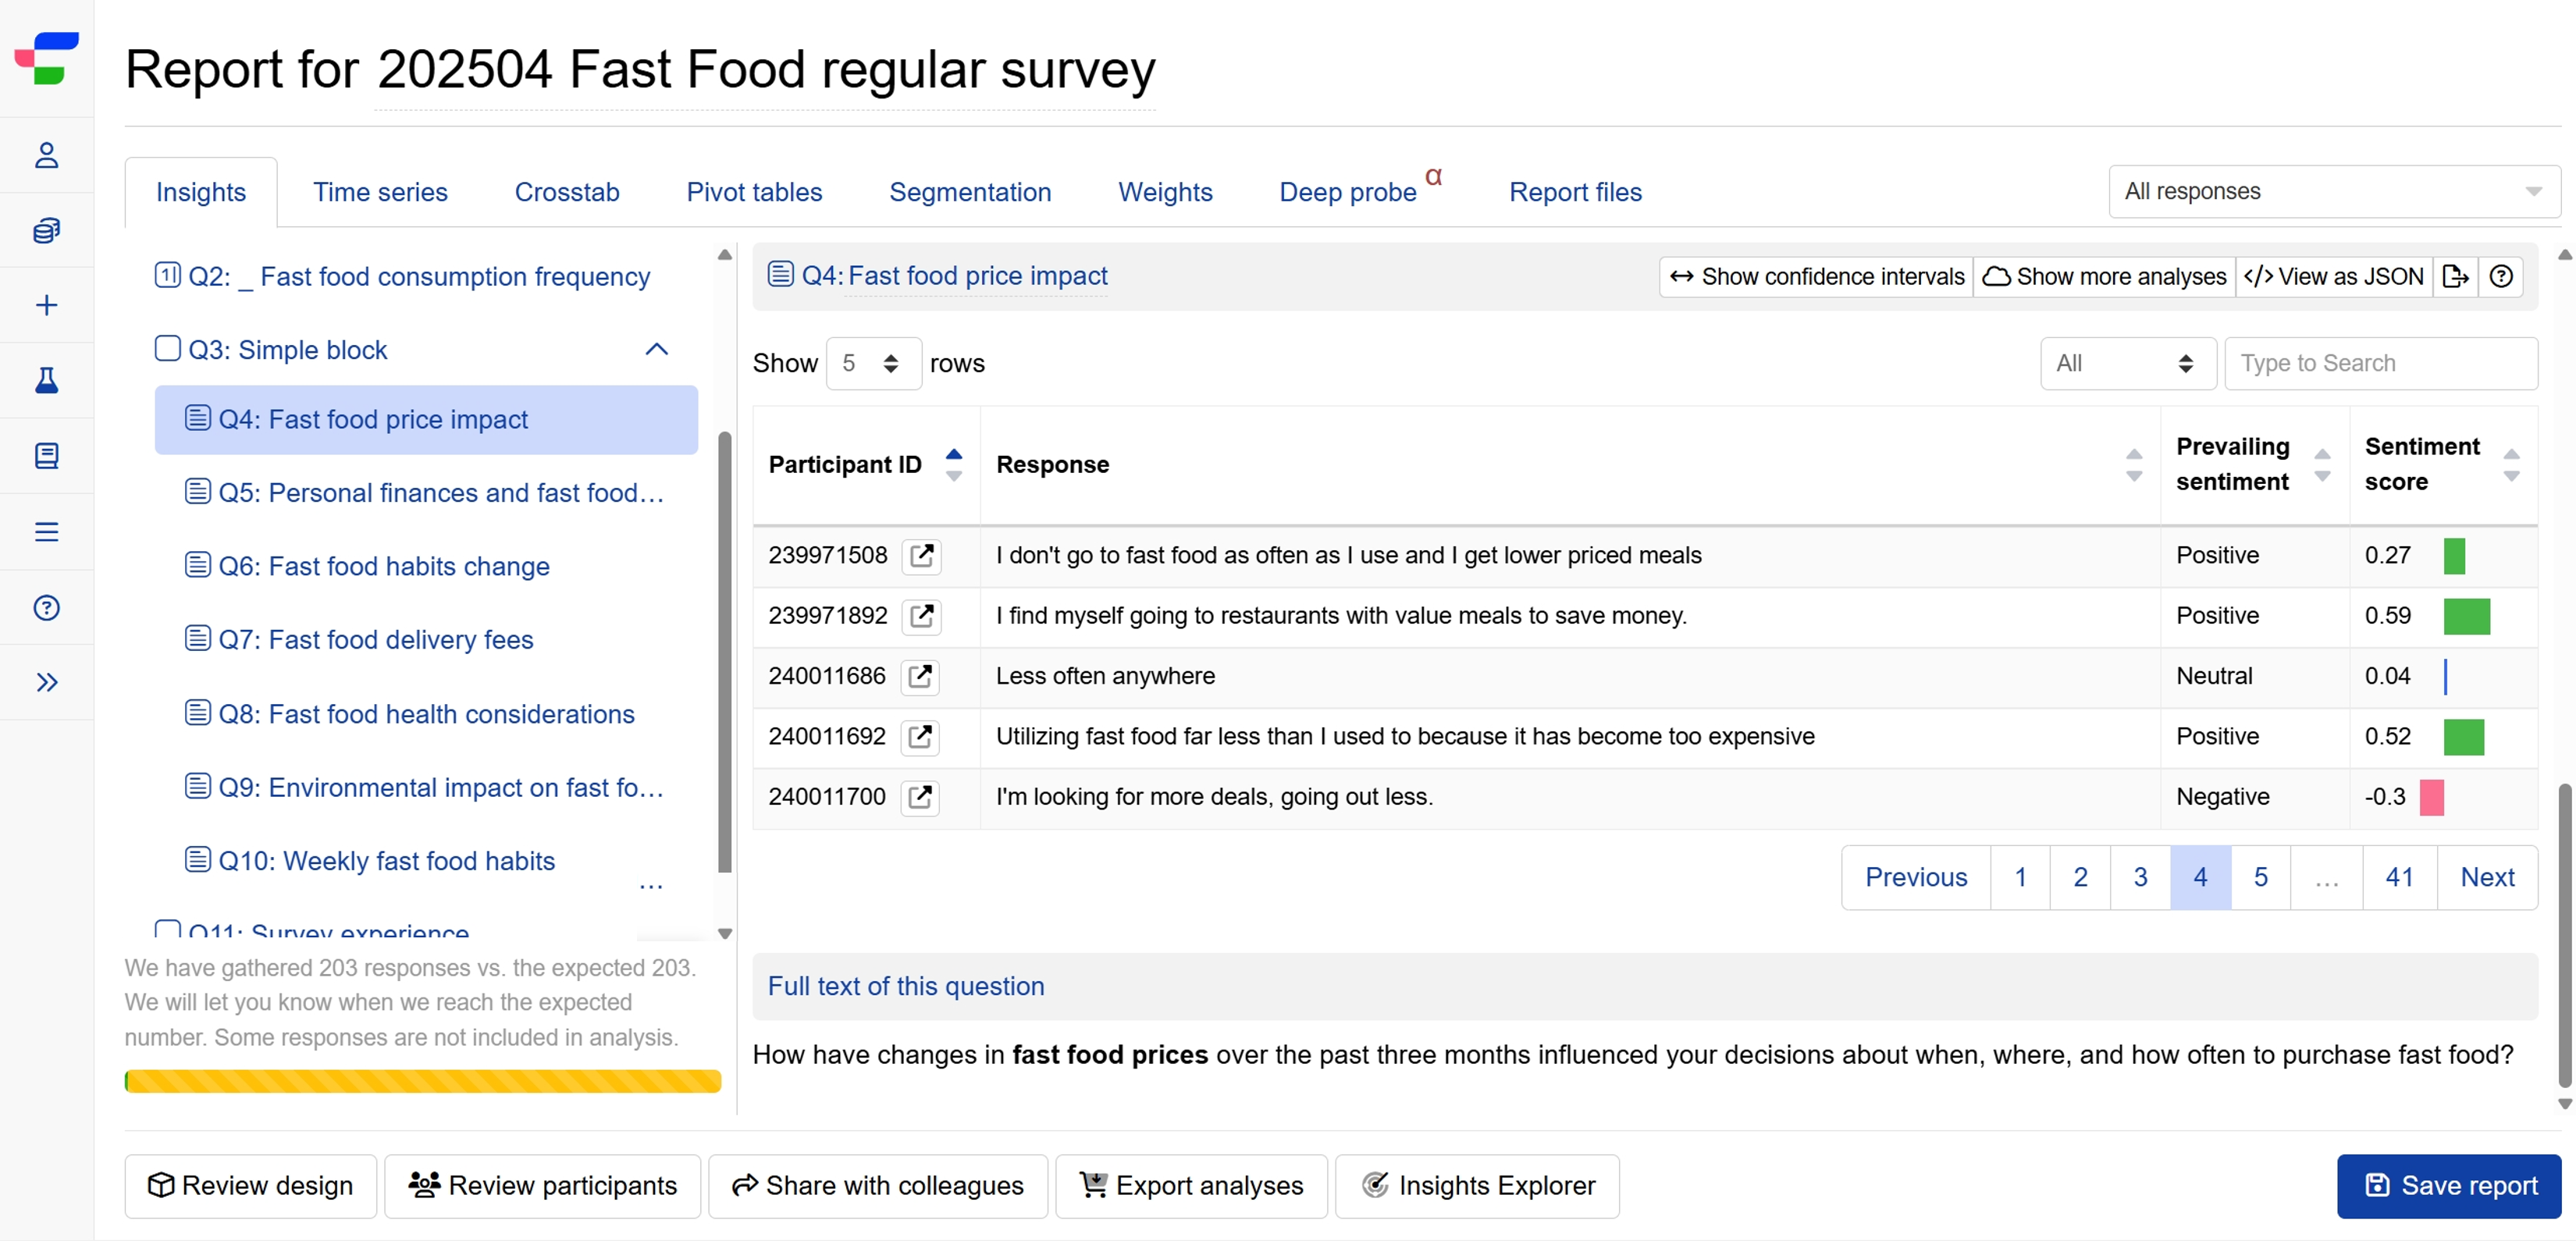Click Show more analyses button
The width and height of the screenshot is (2576, 1241).
2104,276
